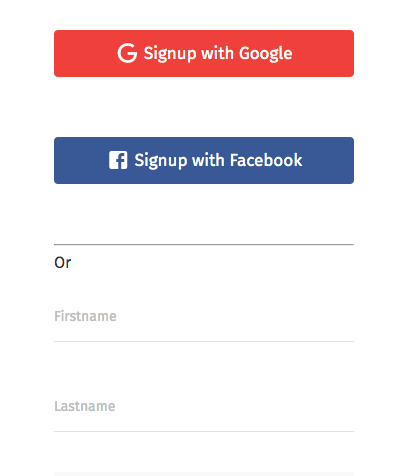Click the Firstname placeholder text
This screenshot has height=476, width=406.
click(85, 316)
